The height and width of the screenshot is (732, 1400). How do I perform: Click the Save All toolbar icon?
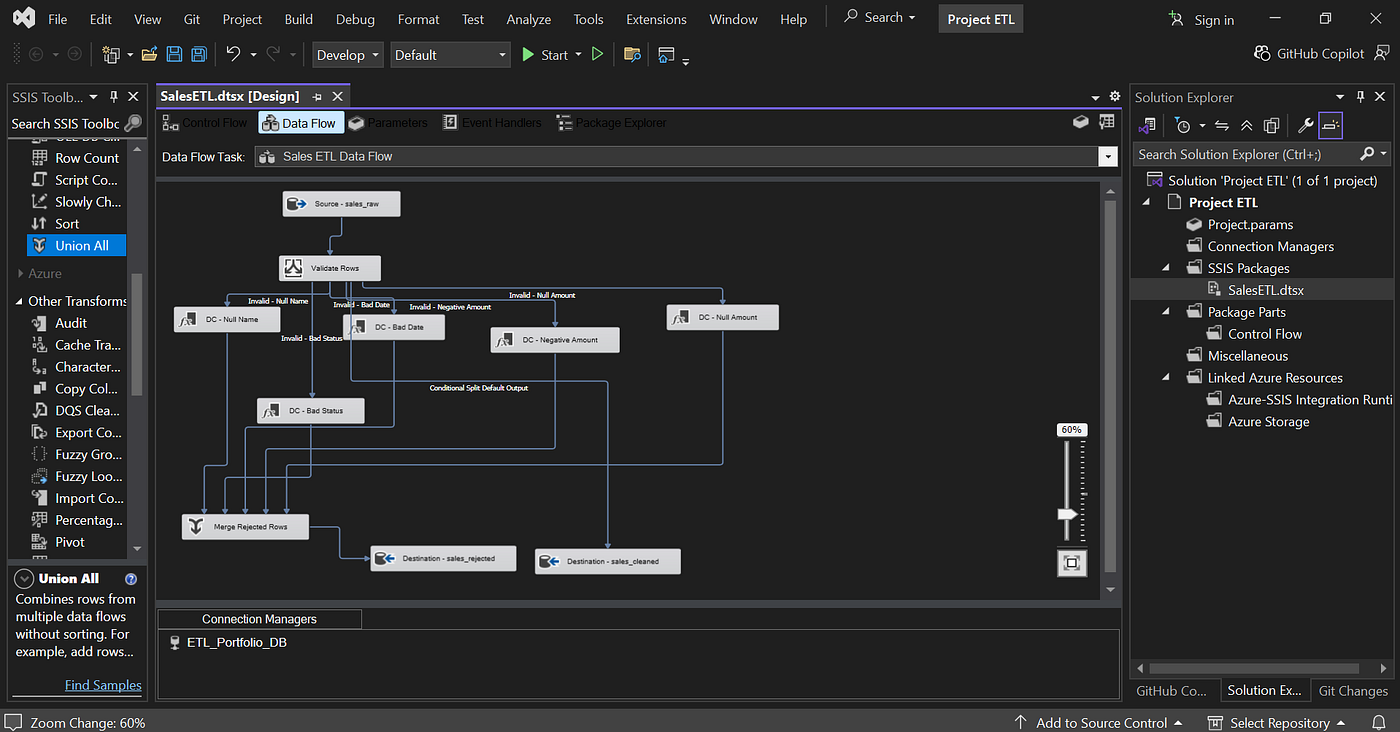[x=199, y=55]
